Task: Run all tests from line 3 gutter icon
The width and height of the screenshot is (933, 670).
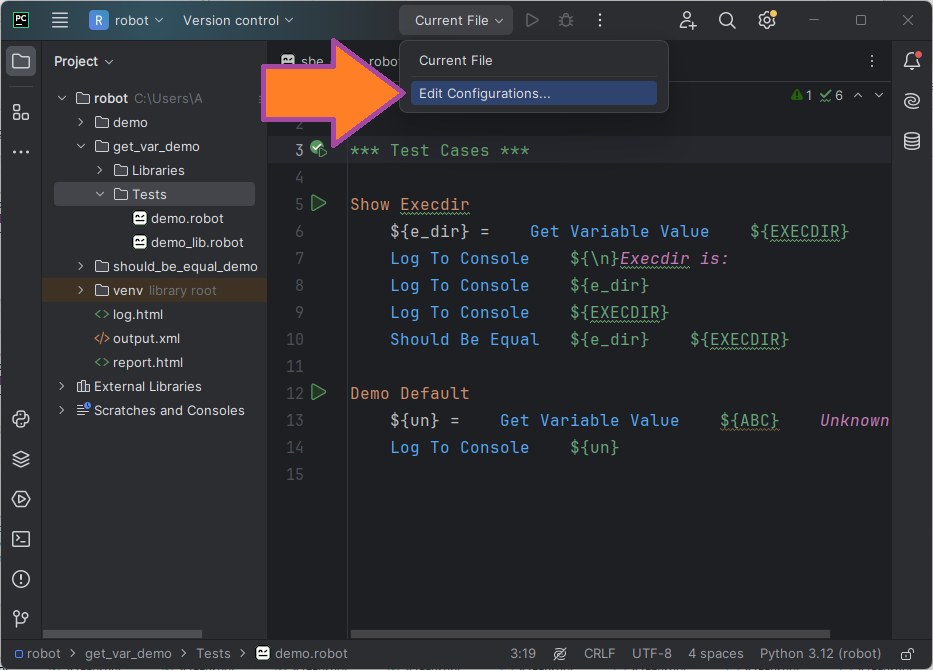Action: coord(319,149)
